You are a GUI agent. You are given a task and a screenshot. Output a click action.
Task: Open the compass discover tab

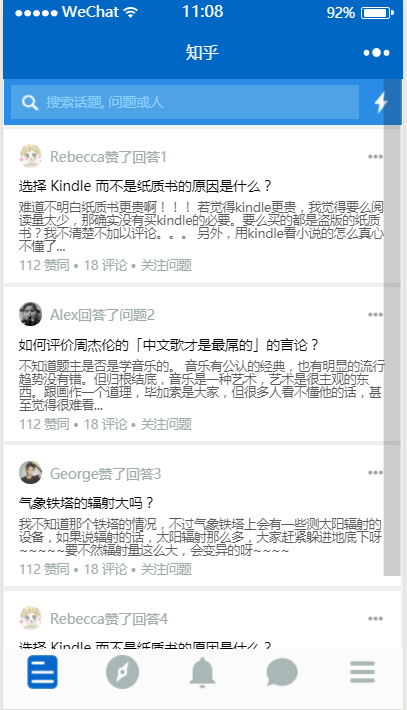pyautogui.click(x=122, y=672)
